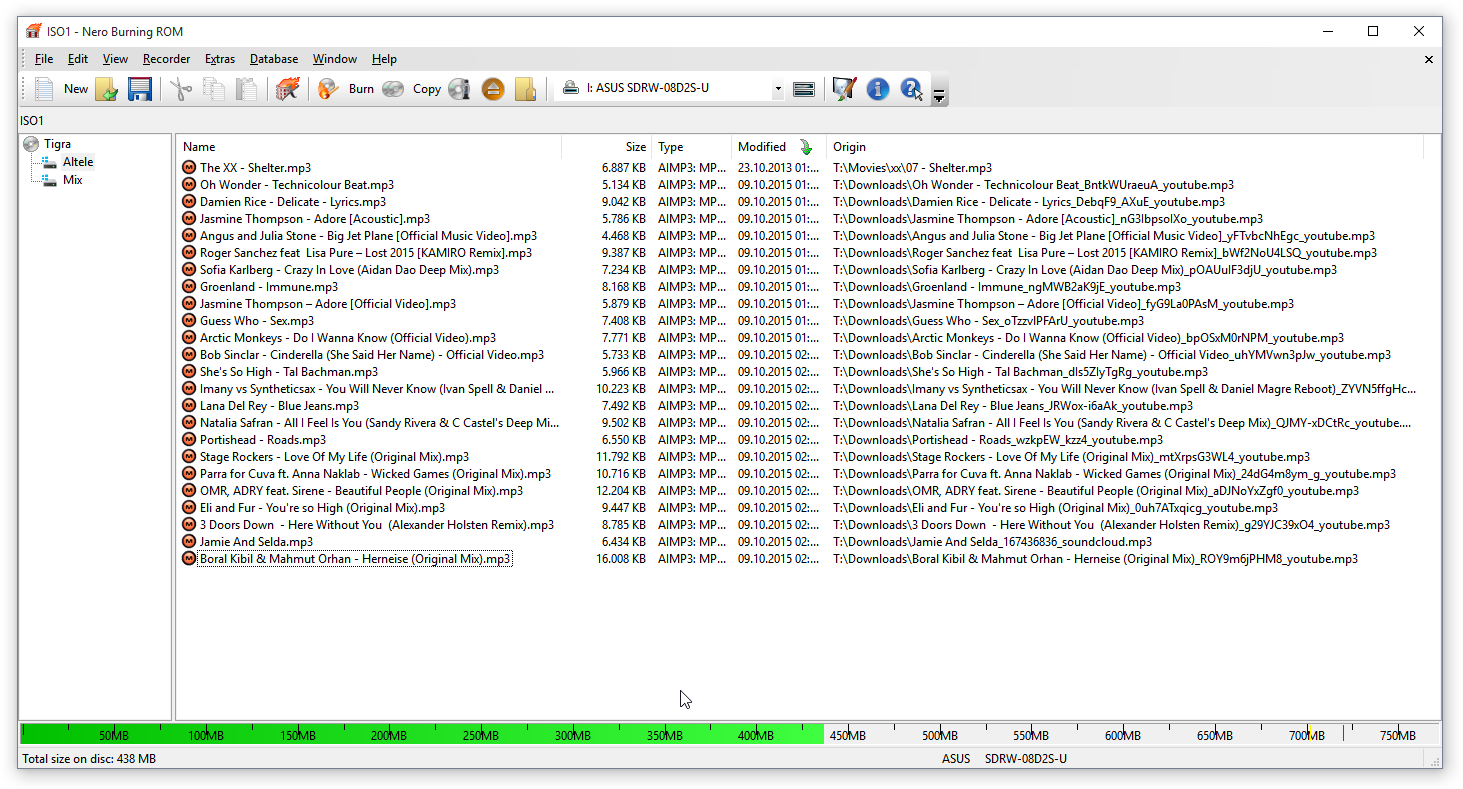The width and height of the screenshot is (1463, 789).
Task: Click the mp3 icon beside Groenland - Immune
Action: (x=189, y=287)
